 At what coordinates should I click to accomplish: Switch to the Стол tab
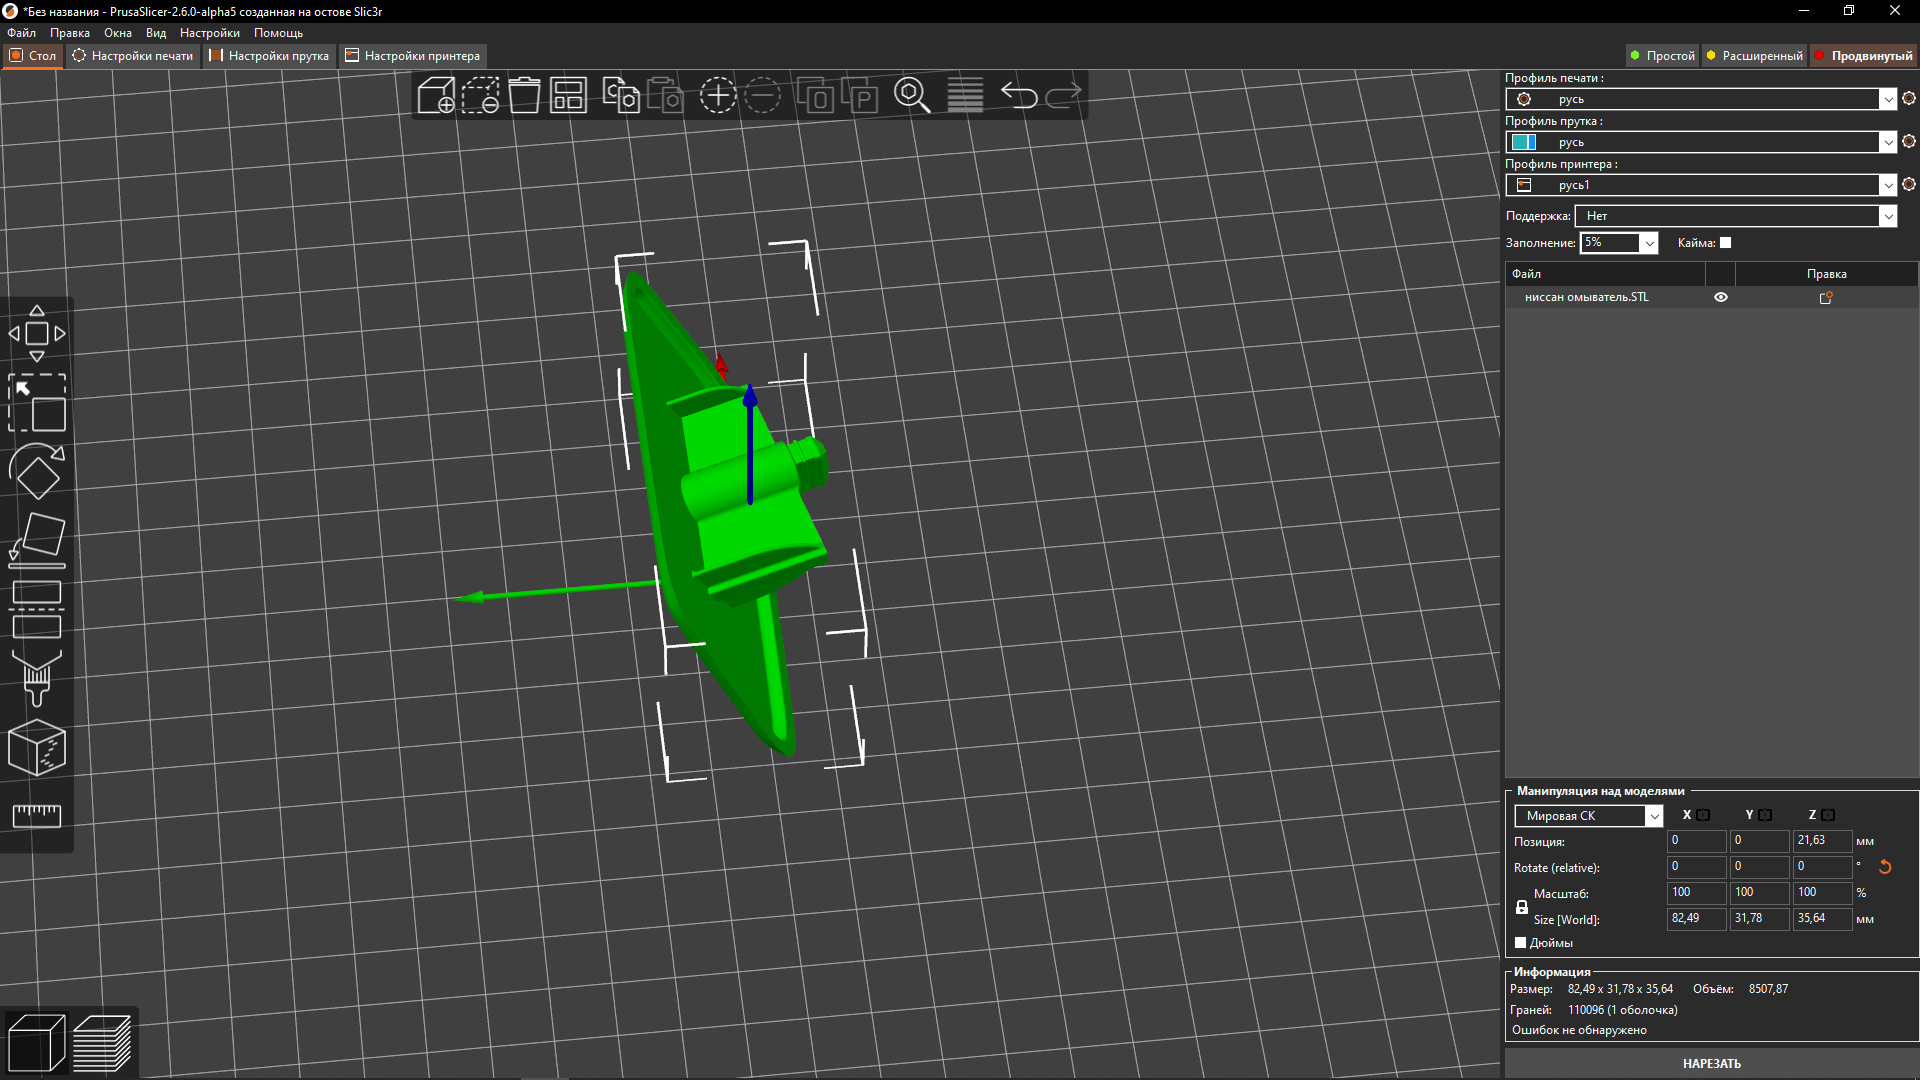(x=33, y=56)
